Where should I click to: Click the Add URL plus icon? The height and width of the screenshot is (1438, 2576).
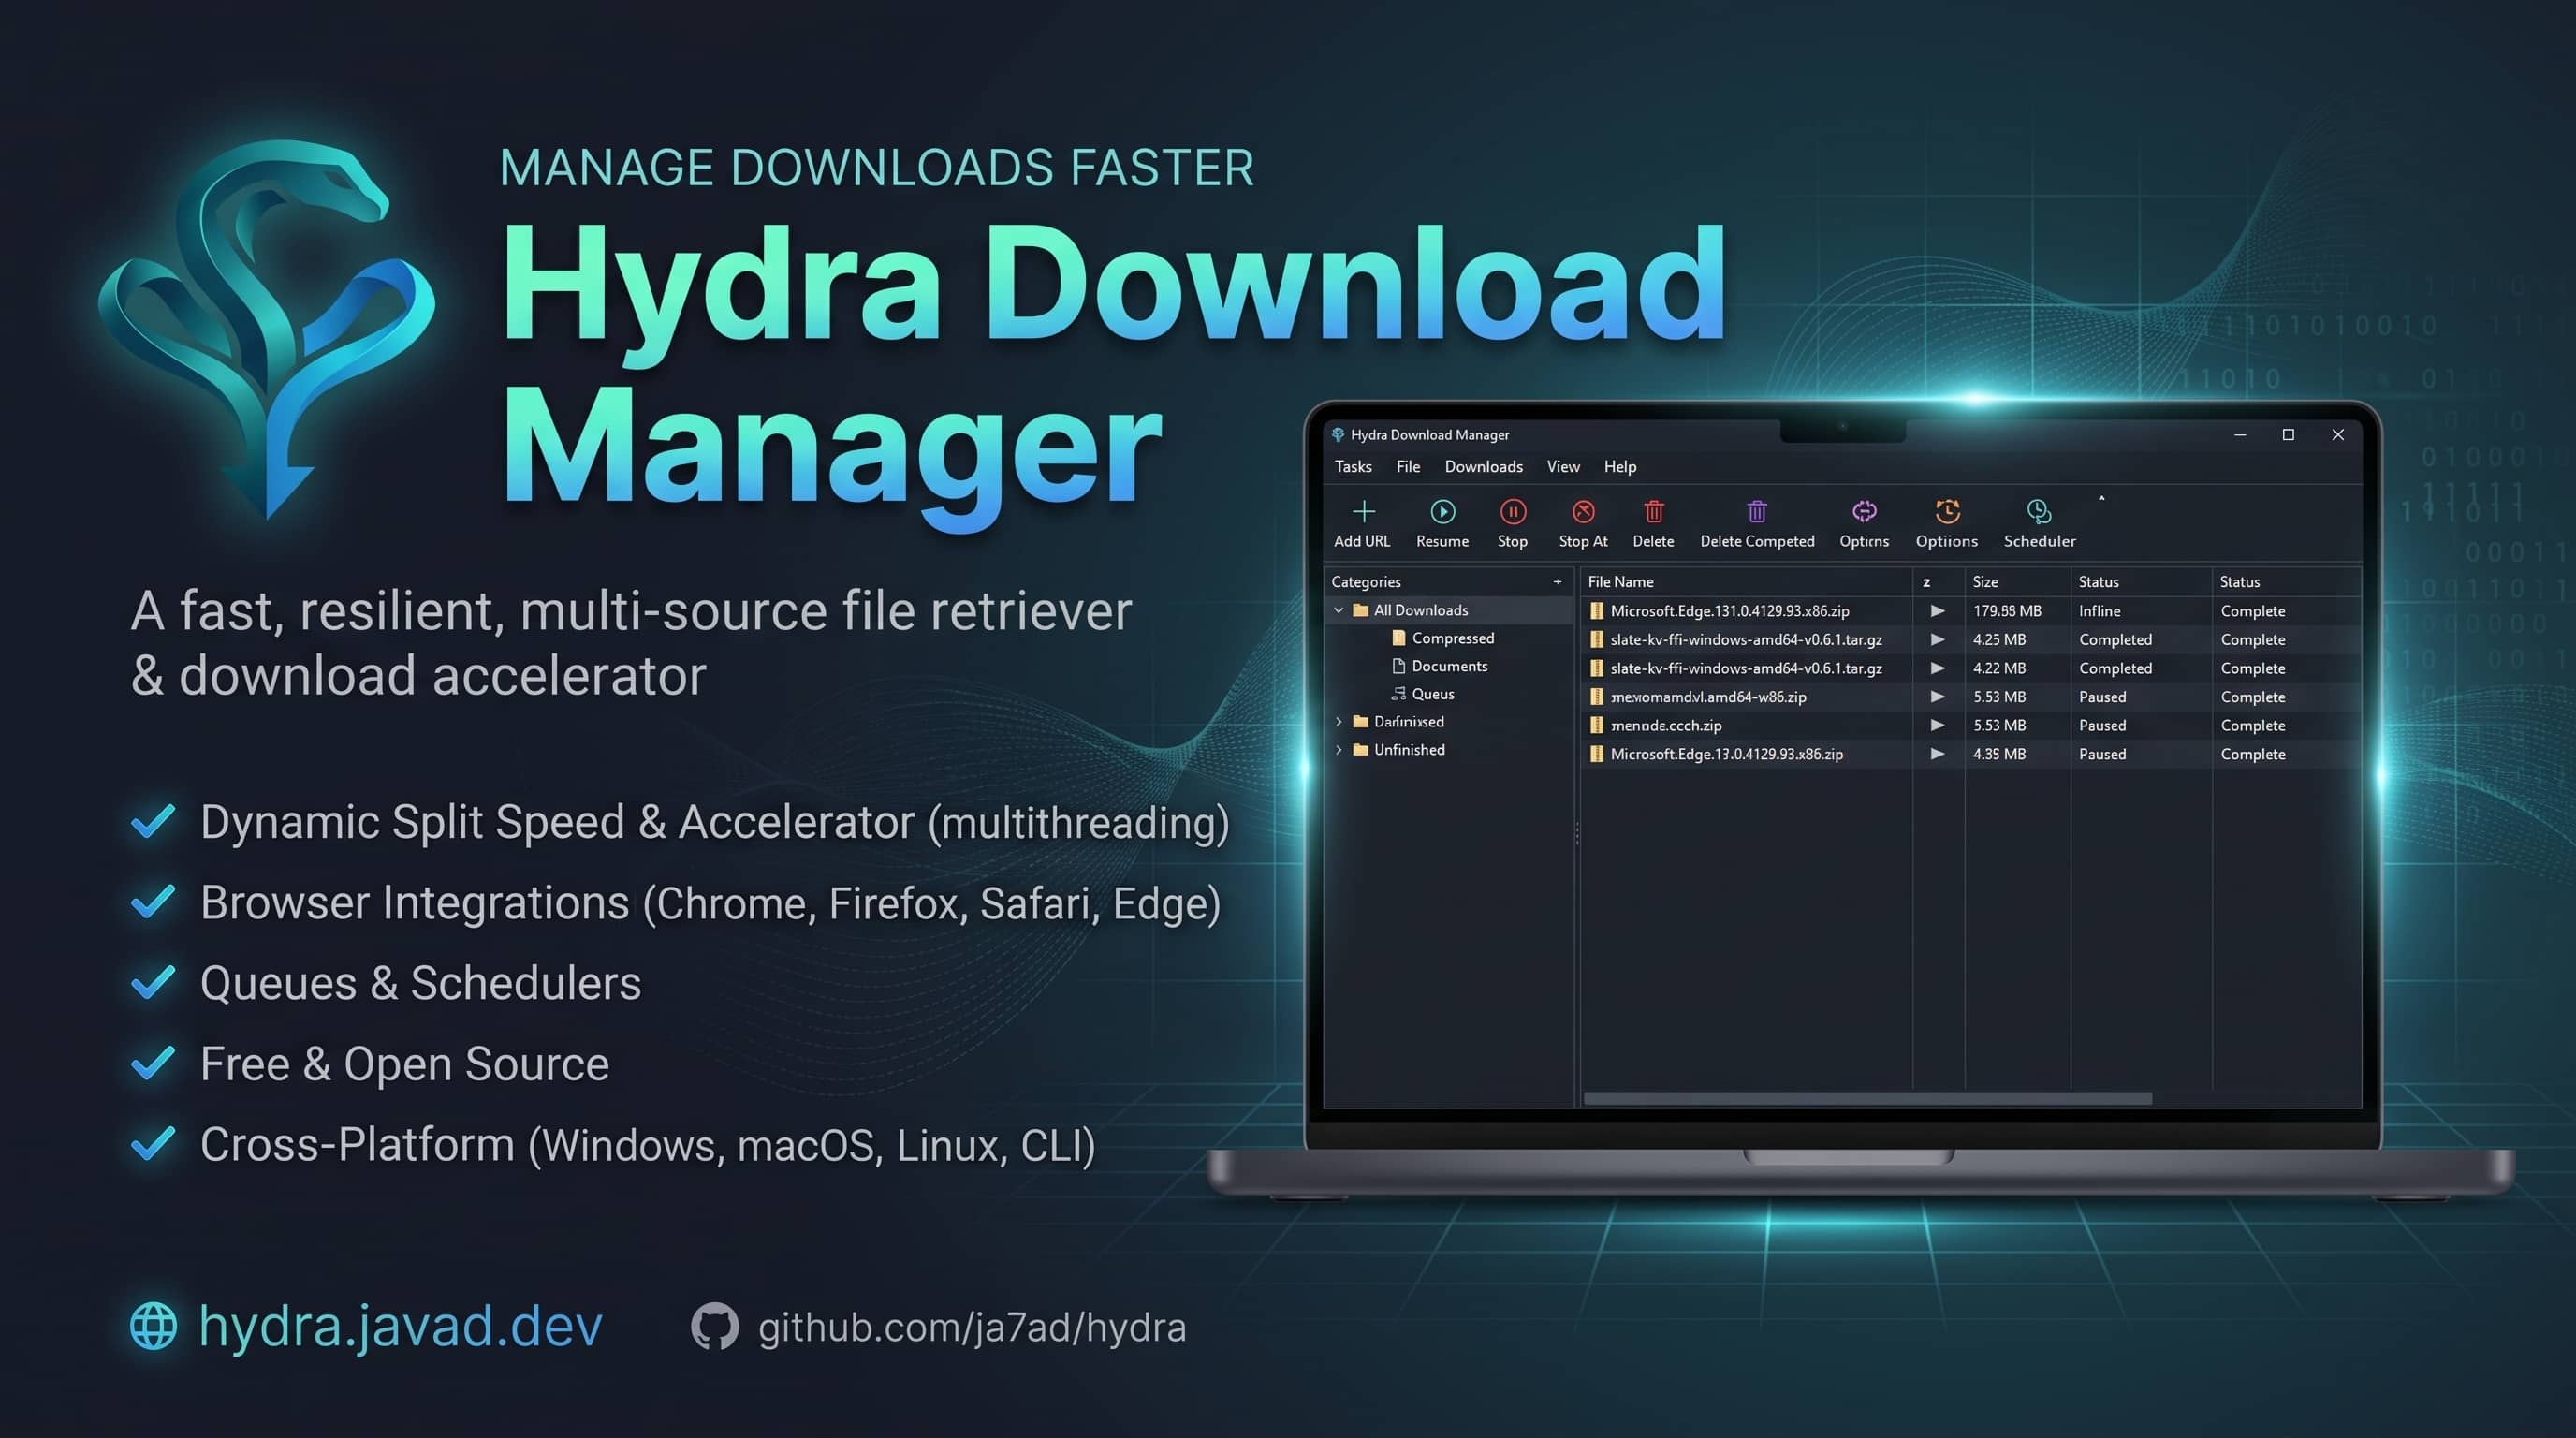[x=1363, y=512]
